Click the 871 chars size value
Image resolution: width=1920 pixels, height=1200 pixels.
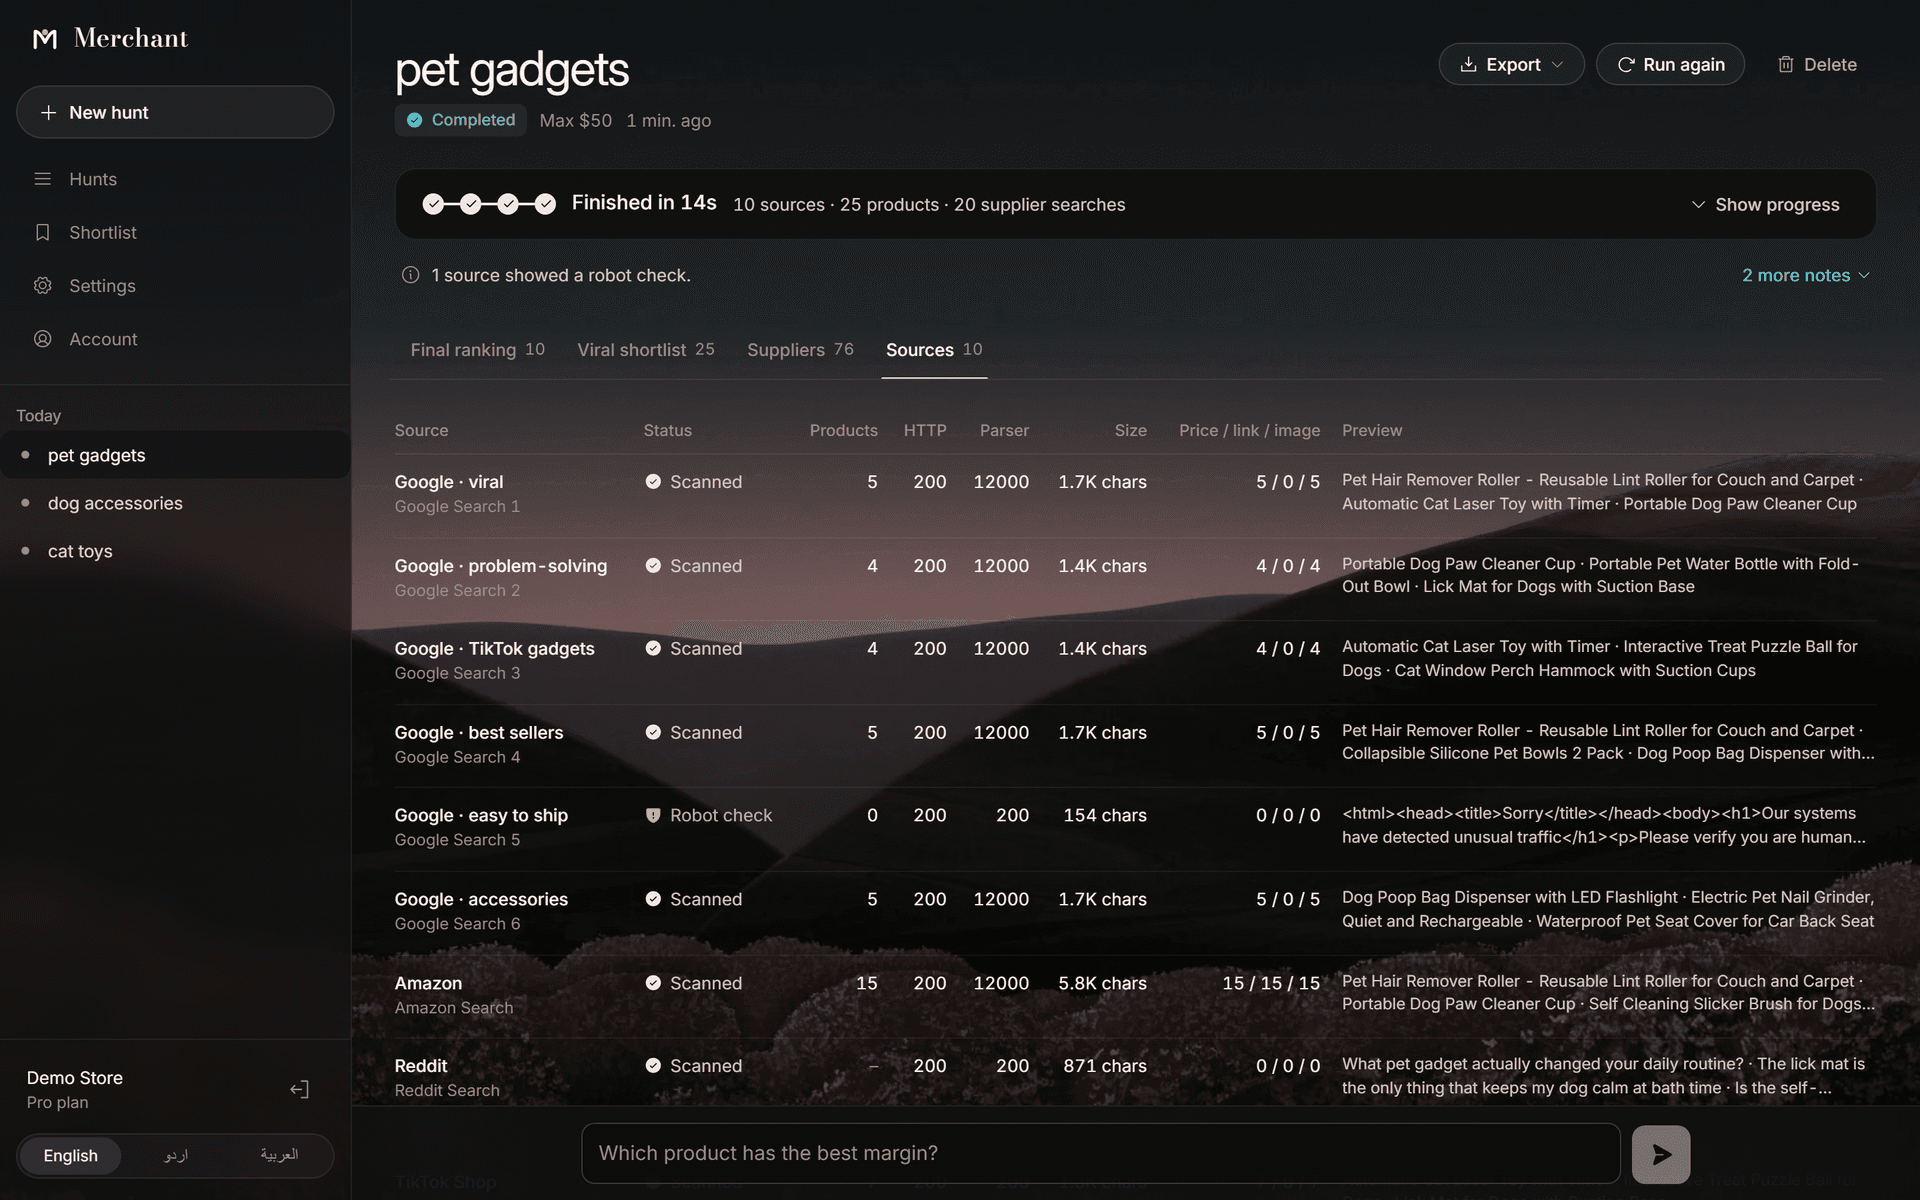1105,1066
